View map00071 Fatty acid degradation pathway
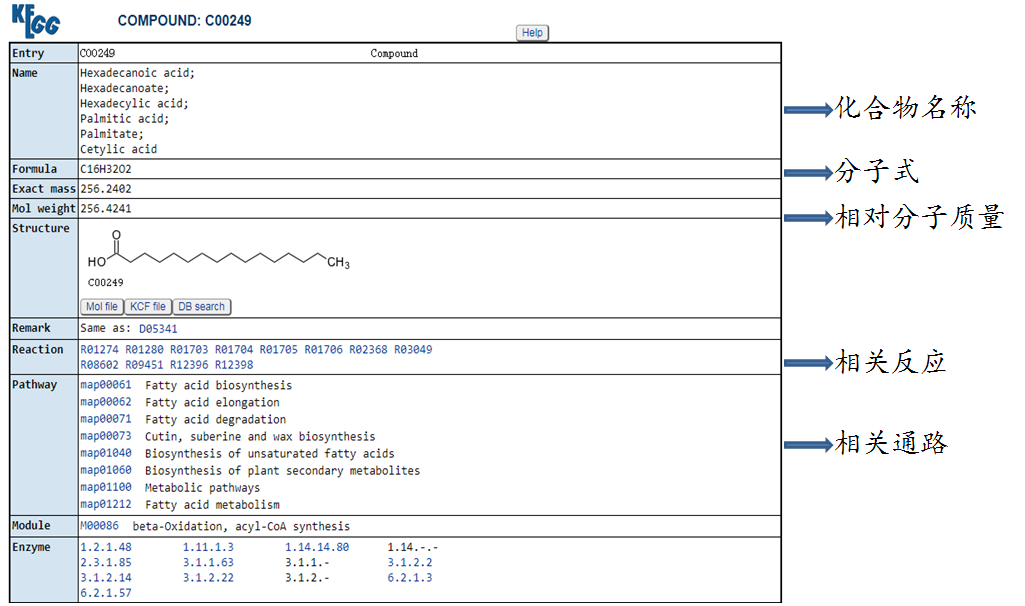Image resolution: width=1025 pixels, height=606 pixels. point(105,420)
